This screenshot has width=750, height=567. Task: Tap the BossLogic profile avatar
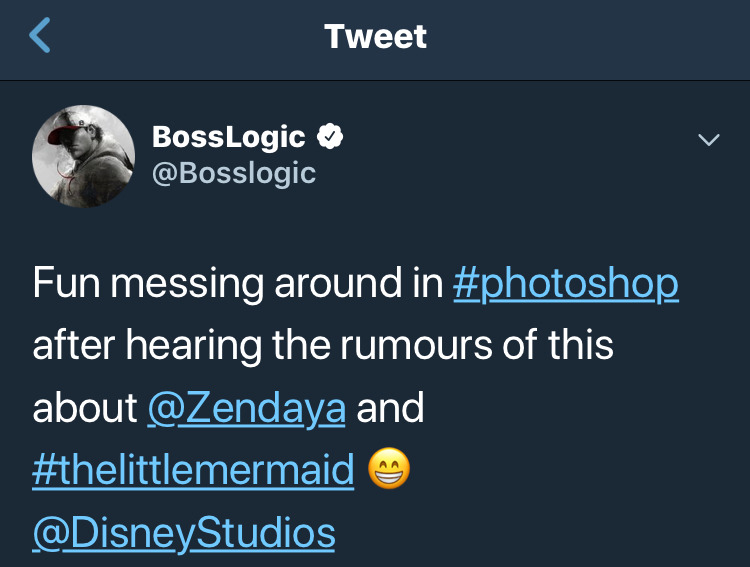(83, 155)
